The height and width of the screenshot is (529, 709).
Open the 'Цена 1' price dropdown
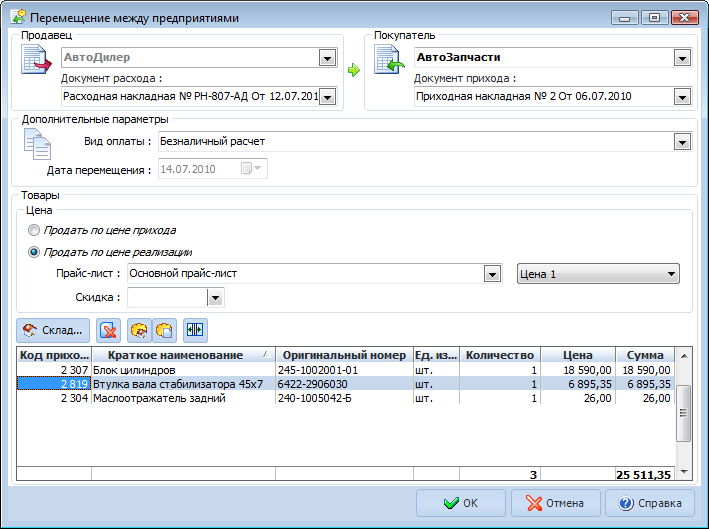pyautogui.click(x=670, y=274)
